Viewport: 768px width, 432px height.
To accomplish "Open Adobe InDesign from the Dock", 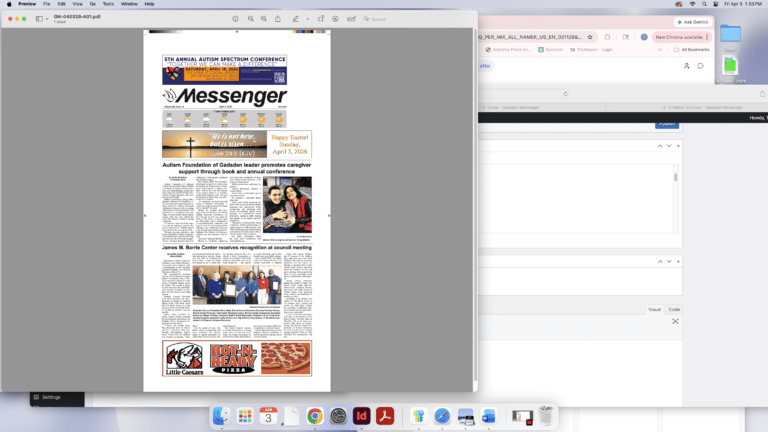I will [x=361, y=416].
